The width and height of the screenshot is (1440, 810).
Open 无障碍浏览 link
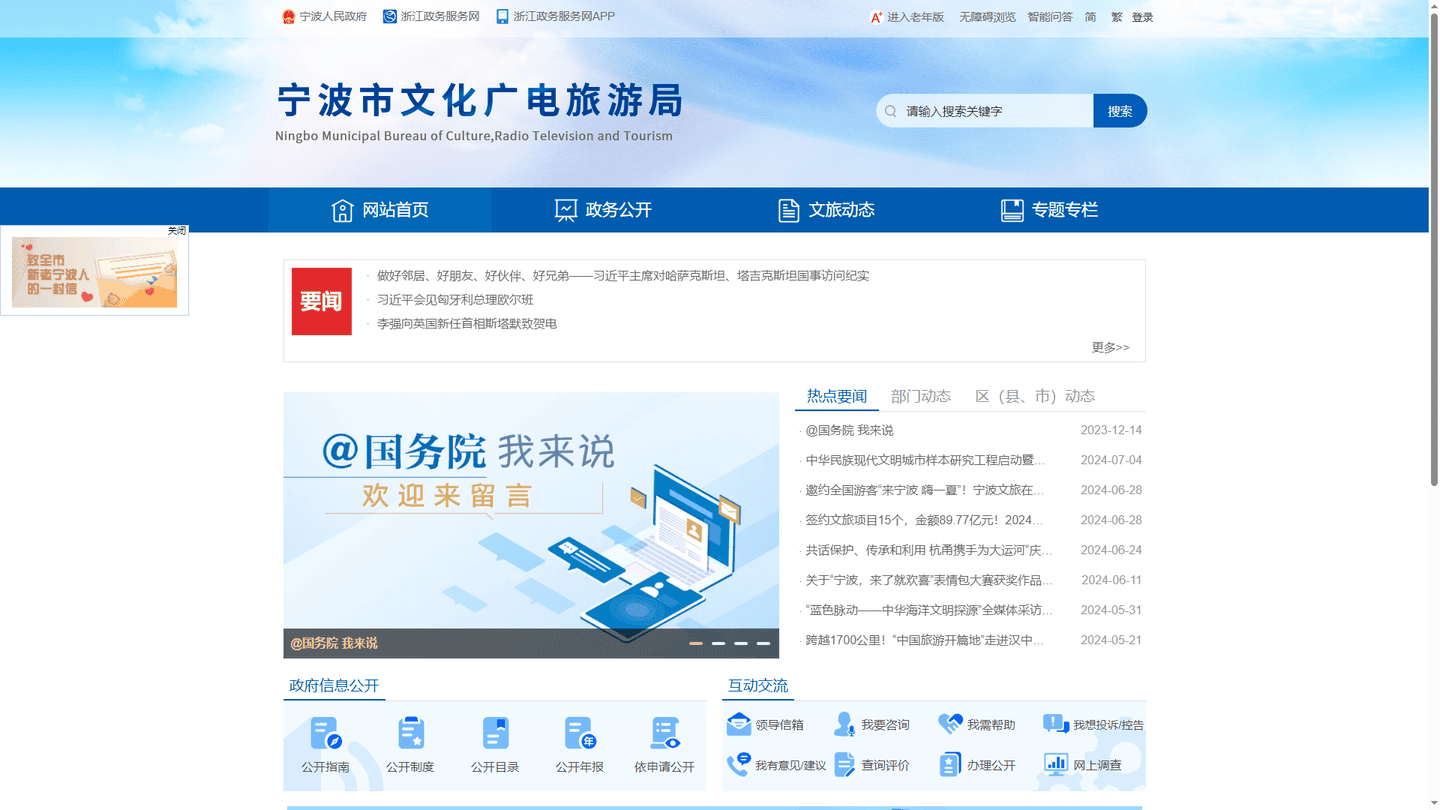987,17
